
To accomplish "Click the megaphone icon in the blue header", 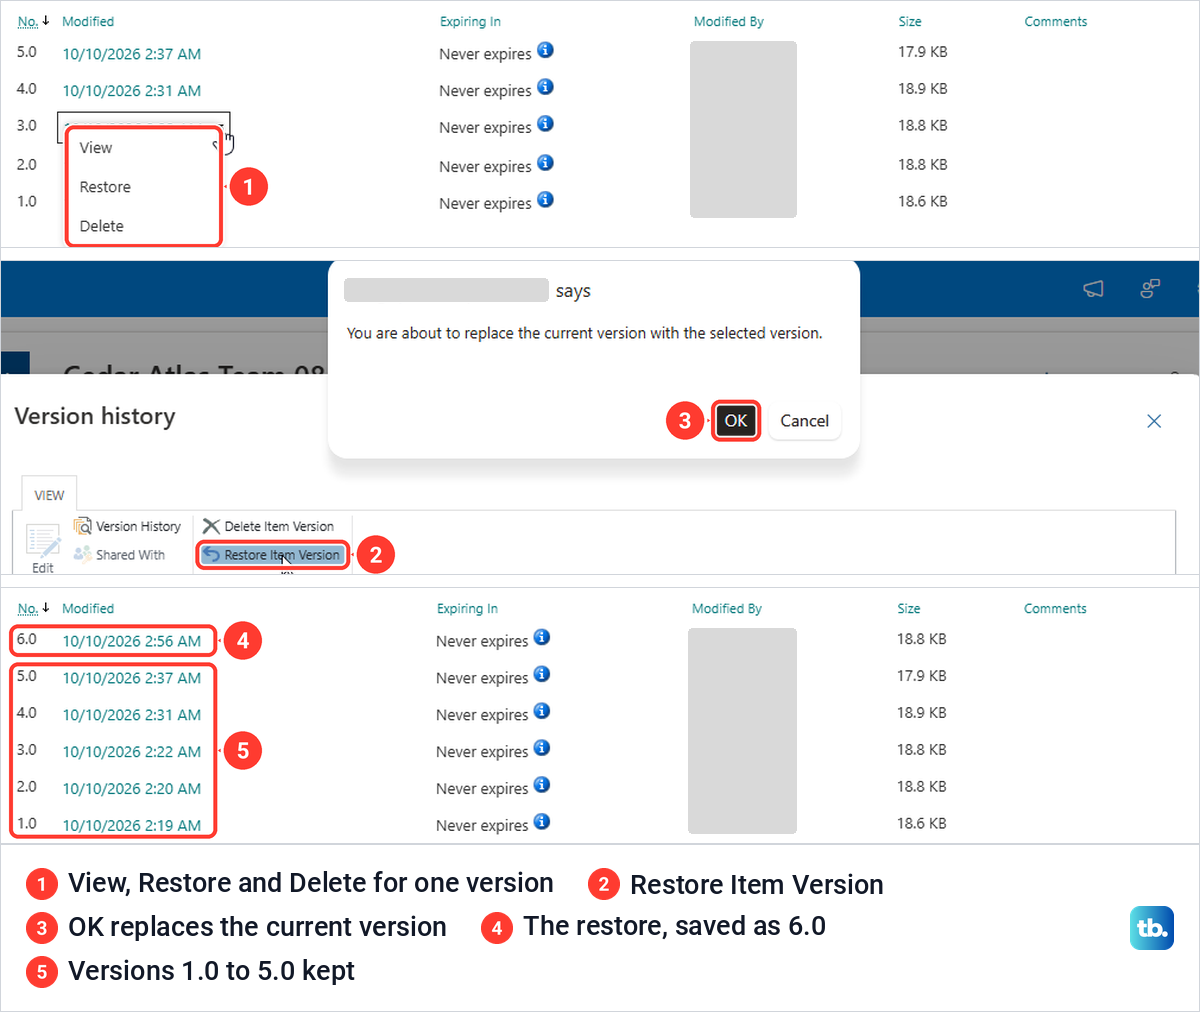I will (x=1094, y=289).
